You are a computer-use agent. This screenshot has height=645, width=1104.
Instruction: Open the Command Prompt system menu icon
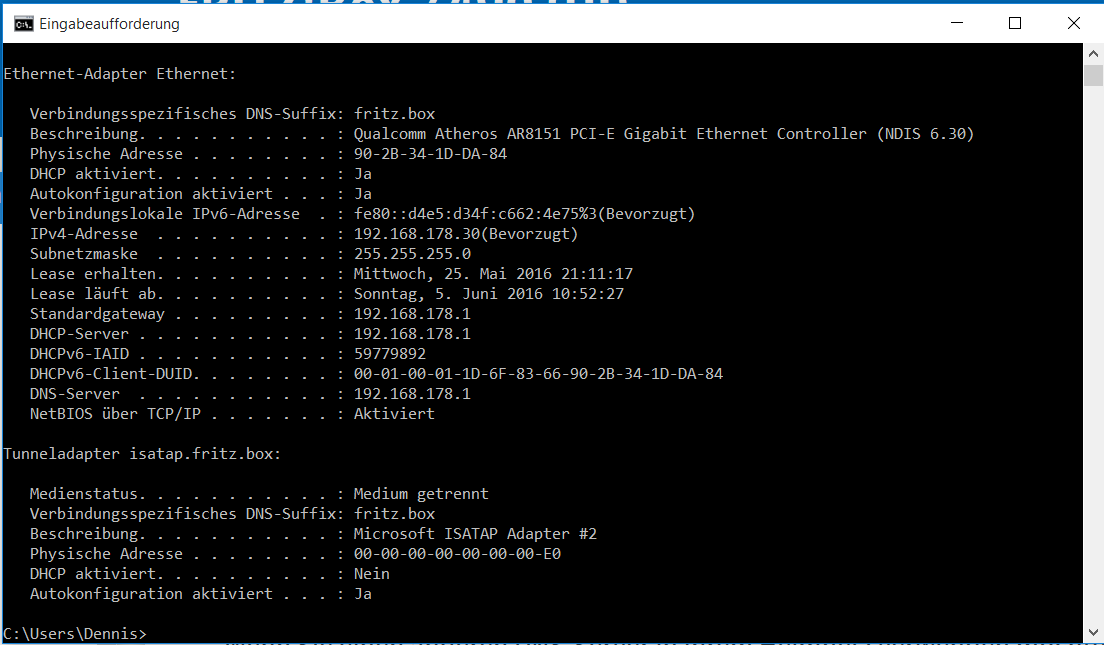click(x=23, y=24)
